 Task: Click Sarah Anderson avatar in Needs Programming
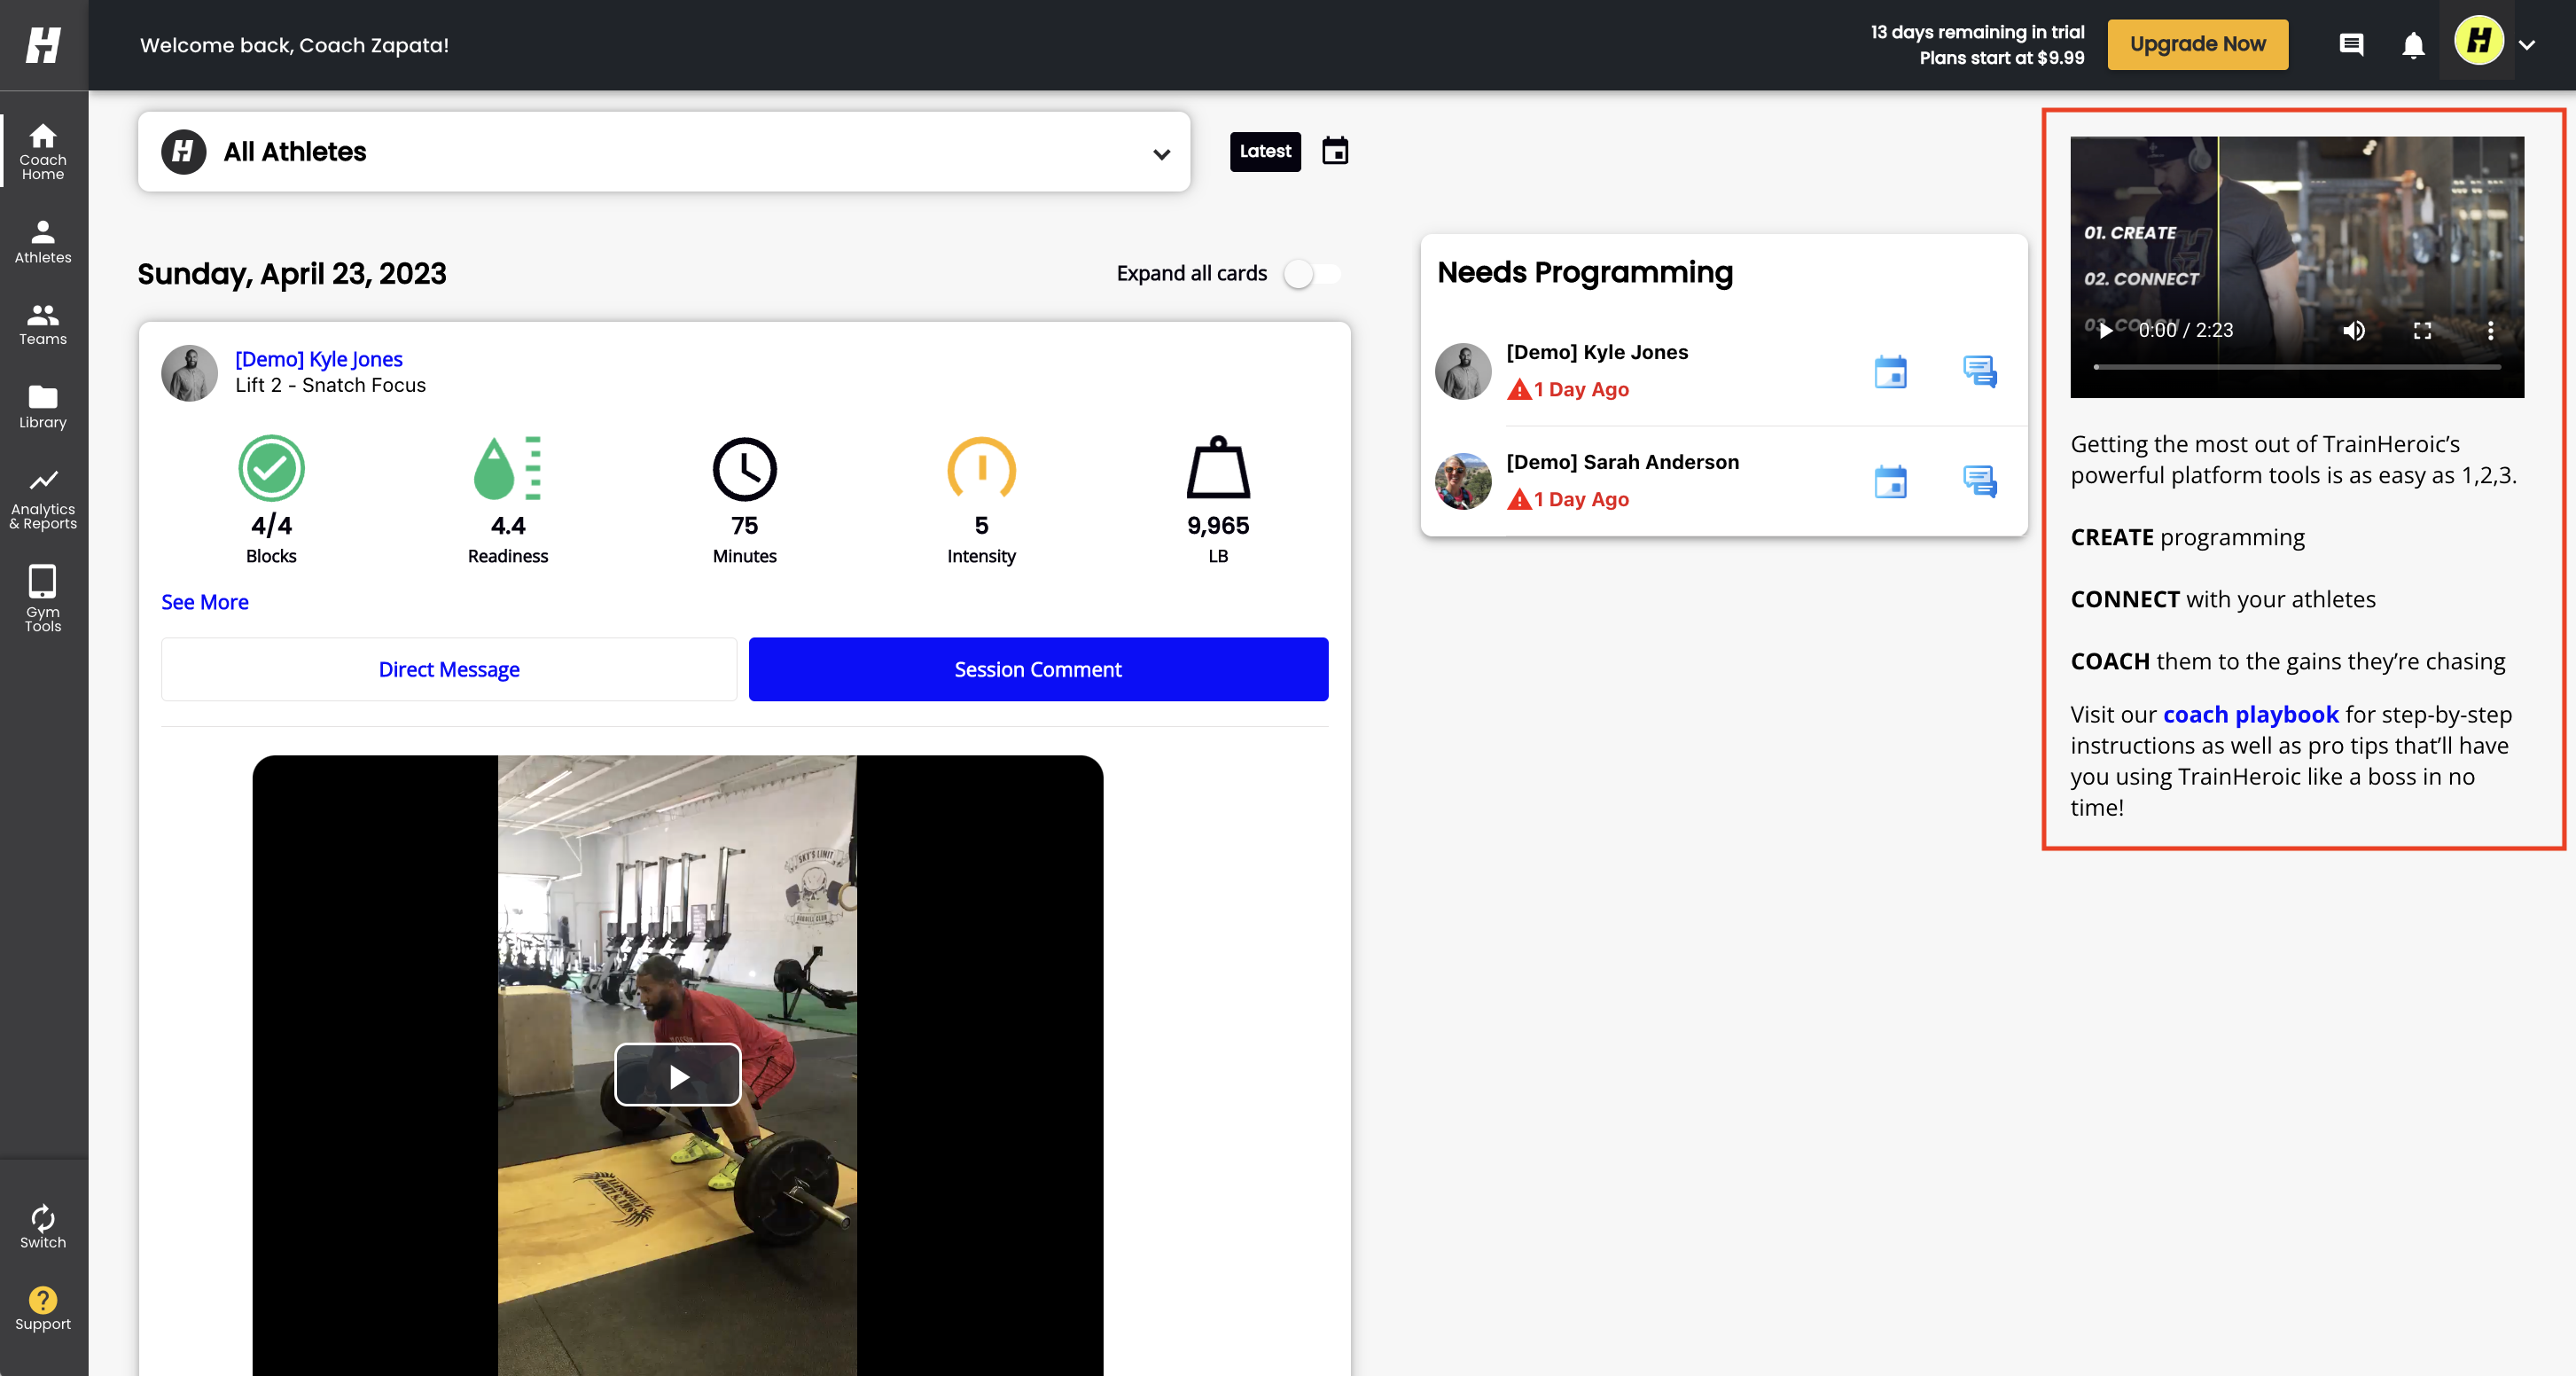1463,481
